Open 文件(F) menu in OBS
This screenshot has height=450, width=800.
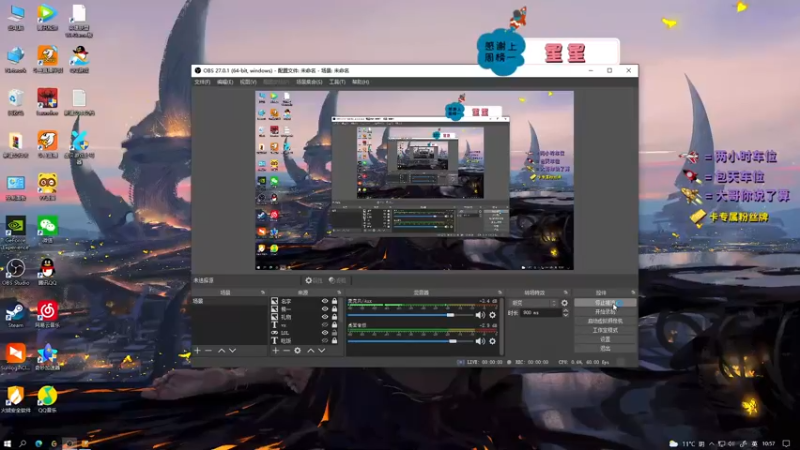point(203,82)
